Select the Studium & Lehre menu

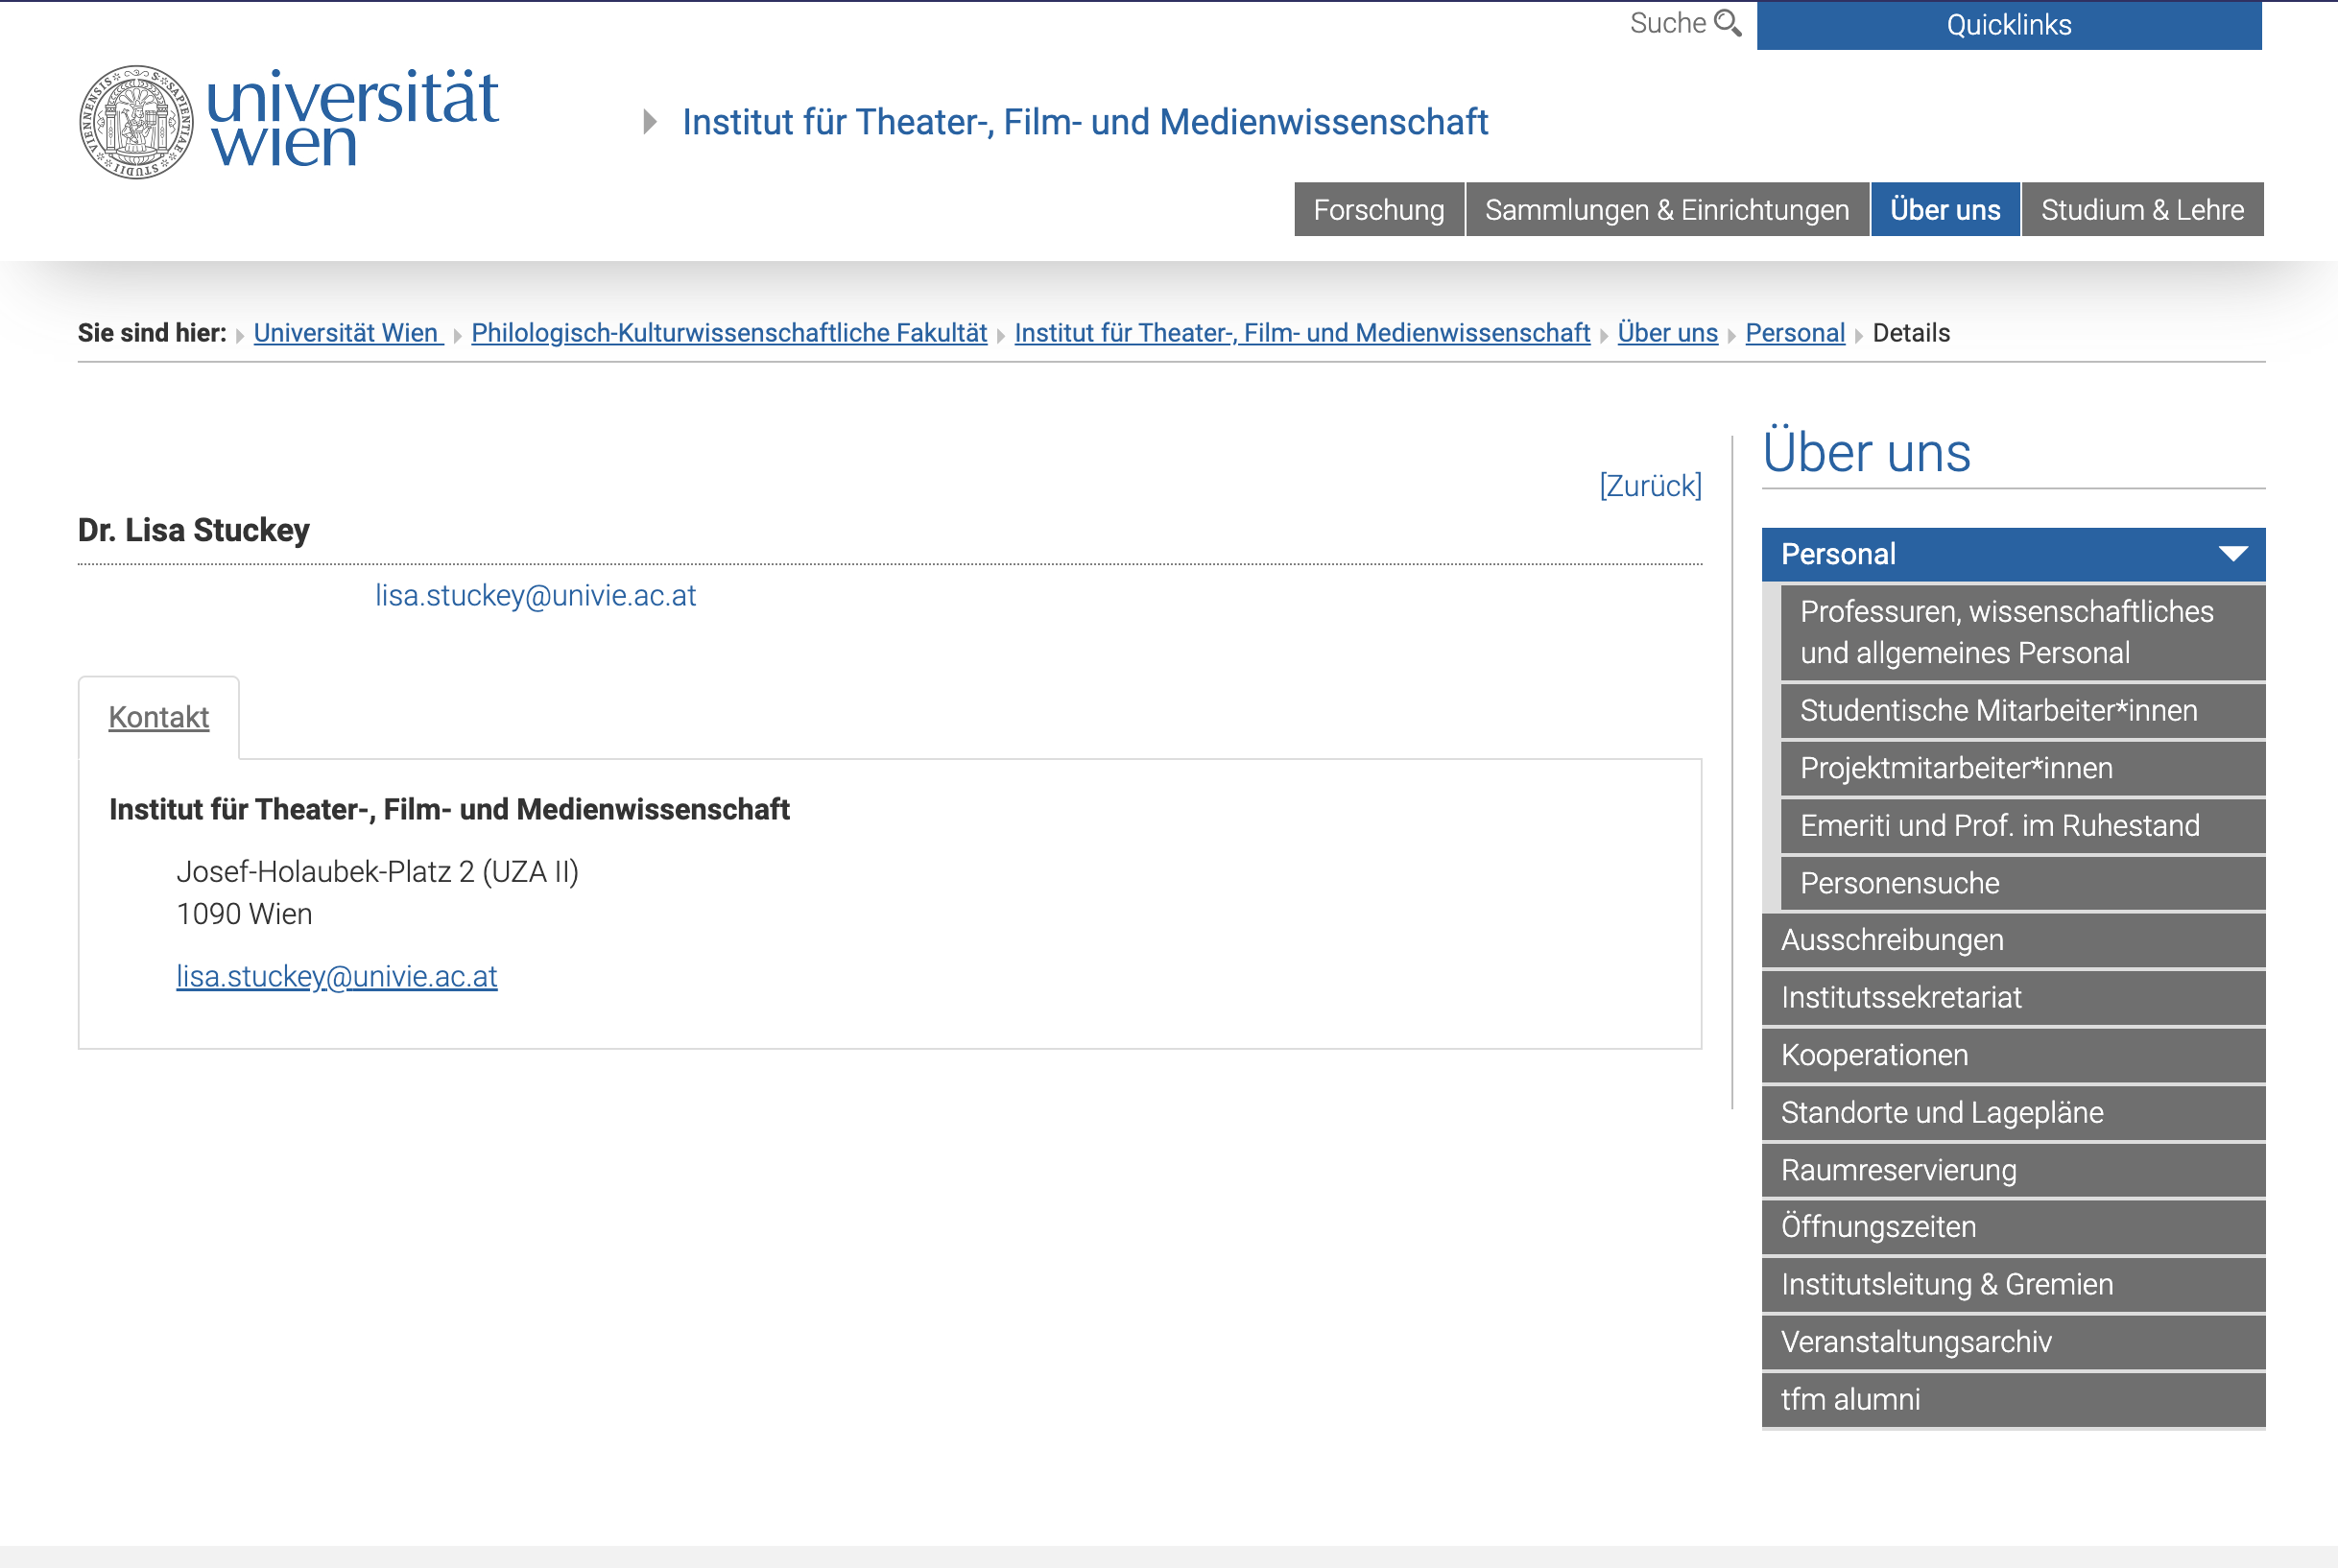point(2142,210)
